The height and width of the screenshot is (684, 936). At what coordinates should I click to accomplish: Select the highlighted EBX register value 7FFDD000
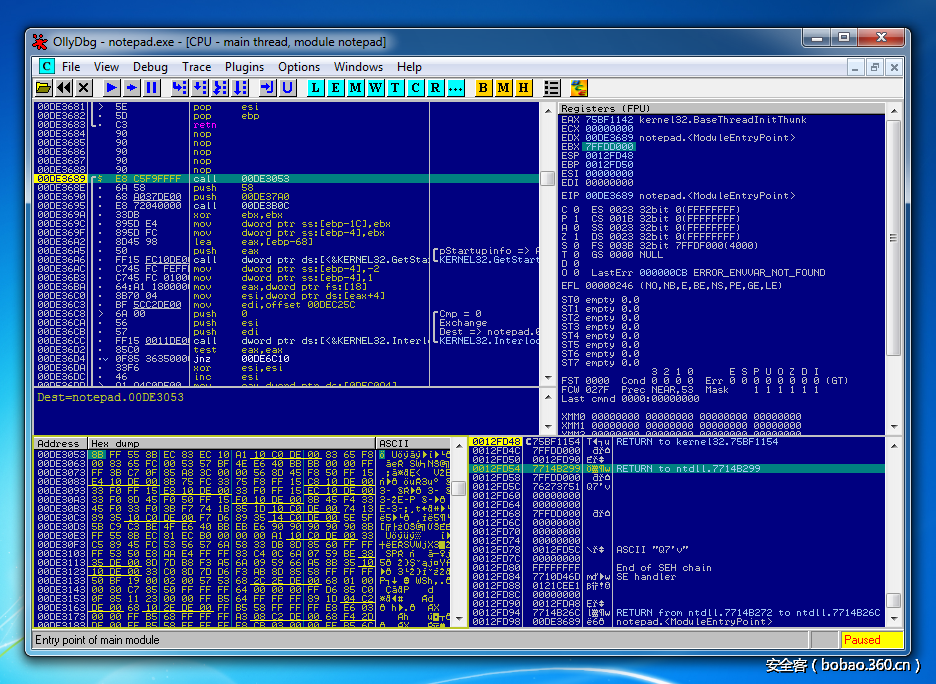pyautogui.click(x=607, y=147)
